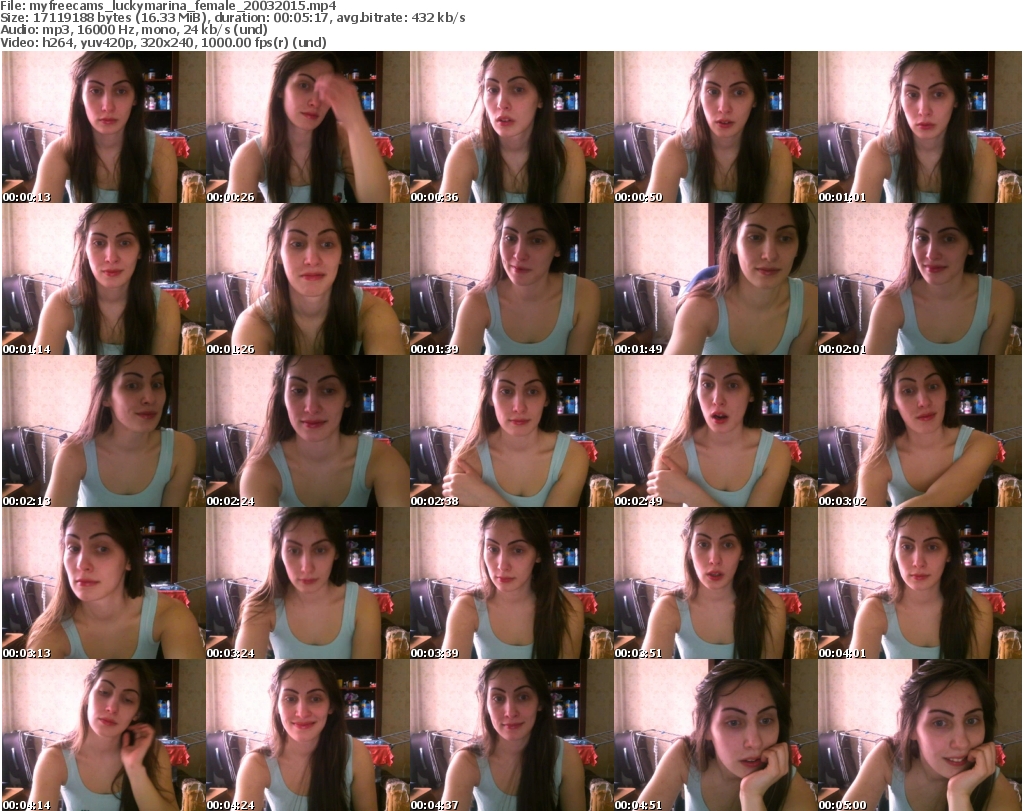Click the 00:01:39 preview frame
Image resolution: width=1024 pixels, height=811 pixels.
tap(512, 279)
